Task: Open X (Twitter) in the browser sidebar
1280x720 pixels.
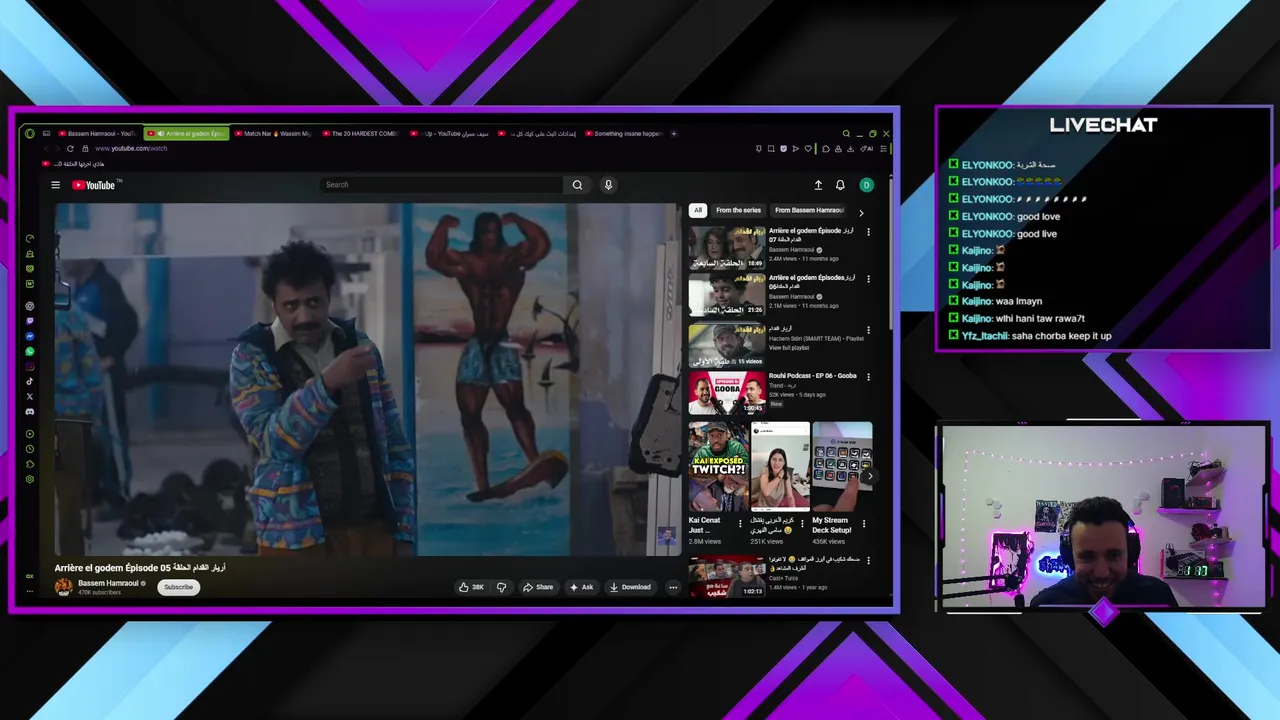Action: [30, 397]
